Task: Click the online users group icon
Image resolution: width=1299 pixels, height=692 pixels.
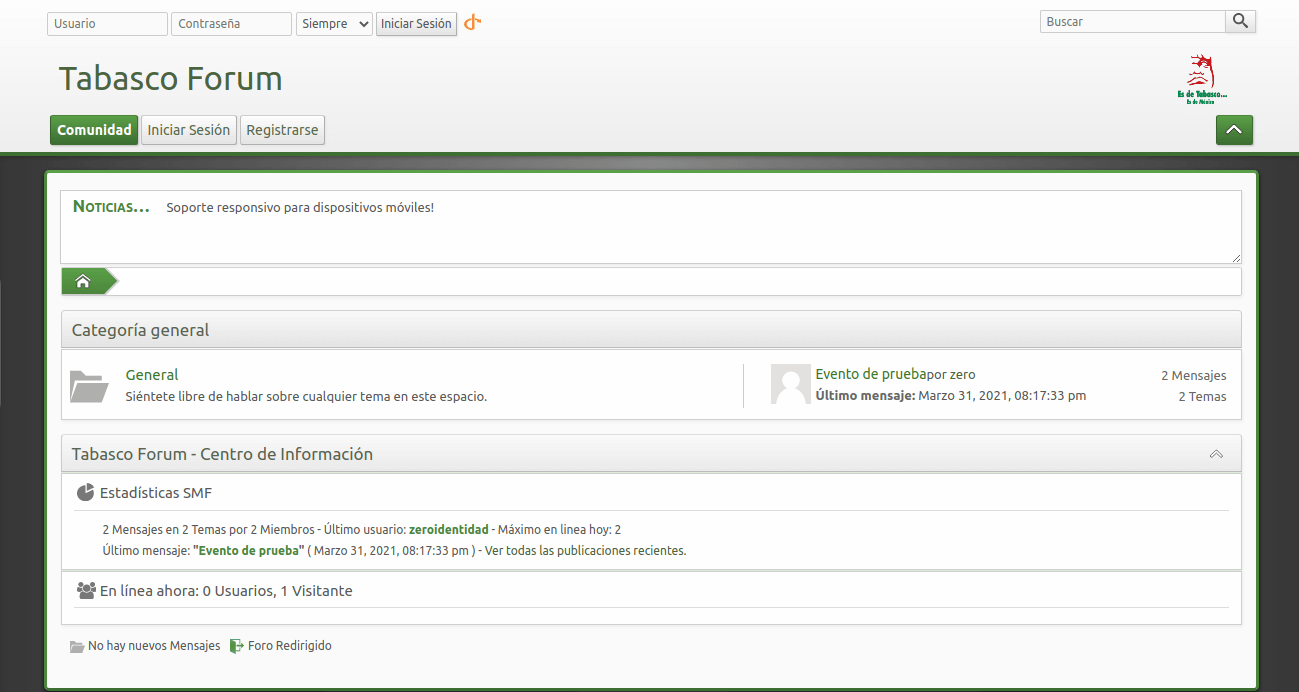Action: click(86, 590)
